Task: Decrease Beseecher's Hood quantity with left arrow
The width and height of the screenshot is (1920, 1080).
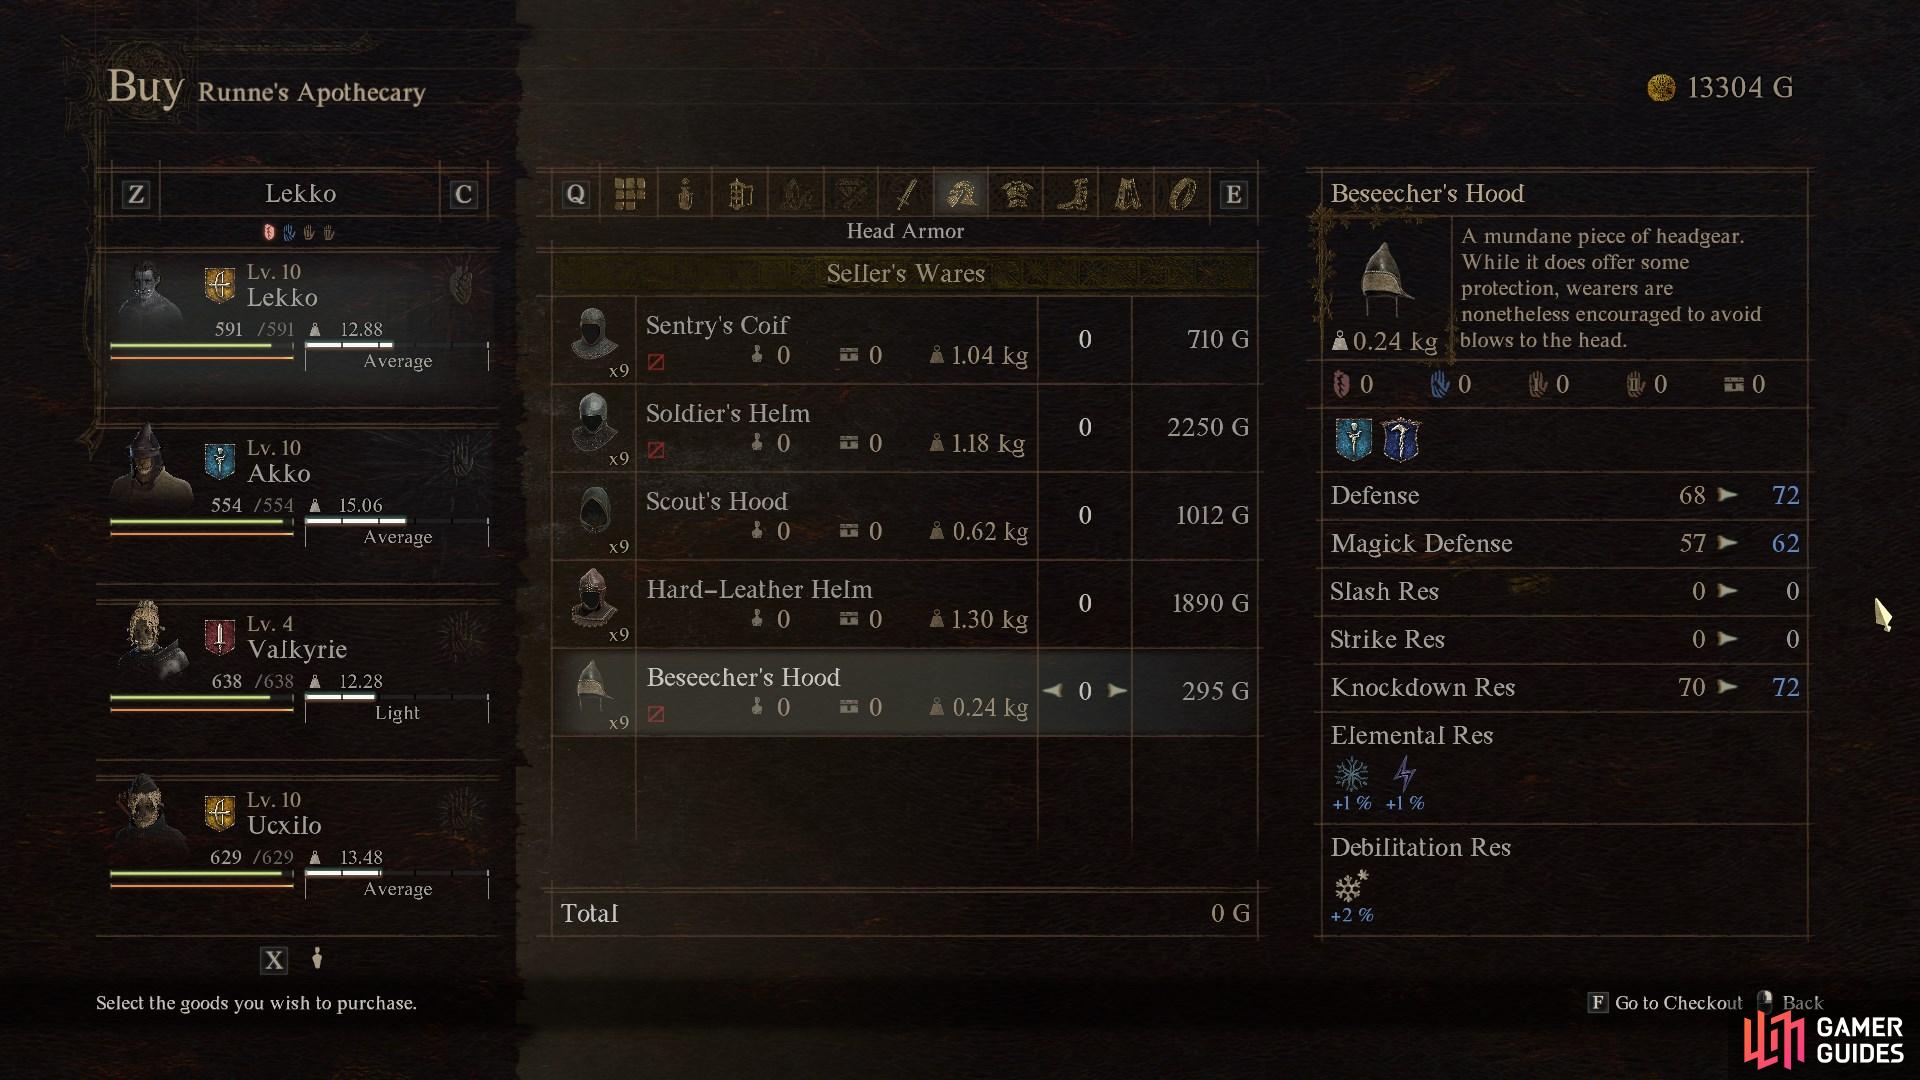Action: (1052, 691)
